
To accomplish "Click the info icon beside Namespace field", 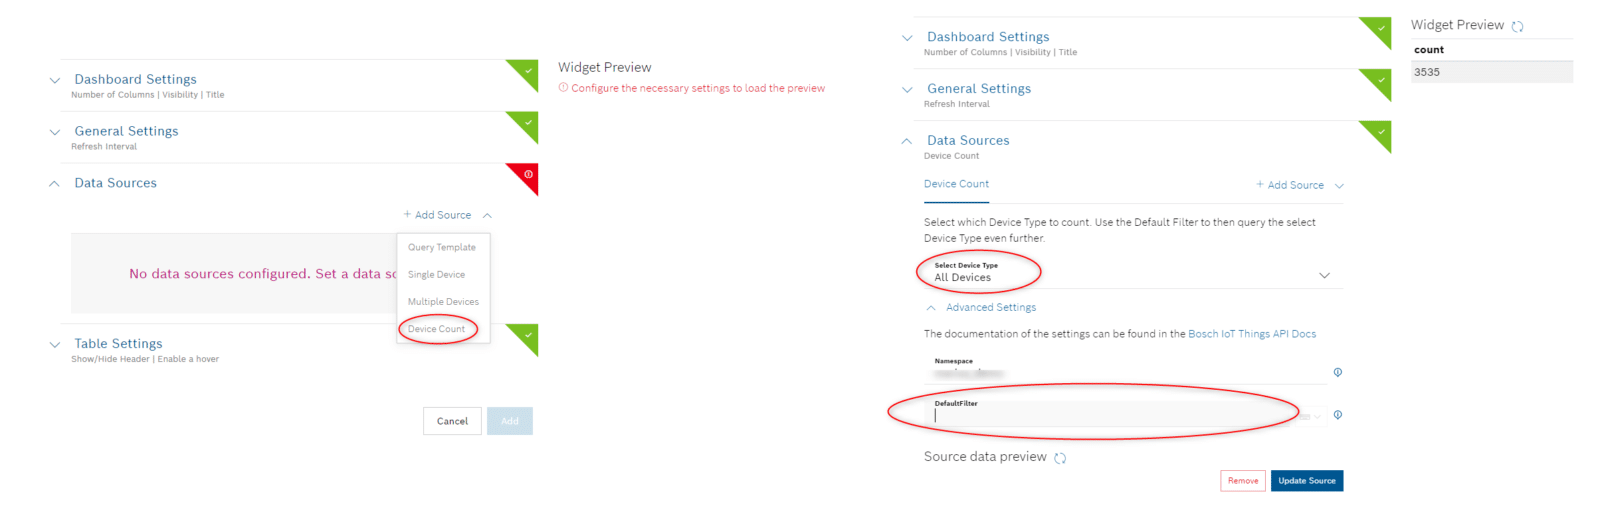I will tap(1337, 372).
